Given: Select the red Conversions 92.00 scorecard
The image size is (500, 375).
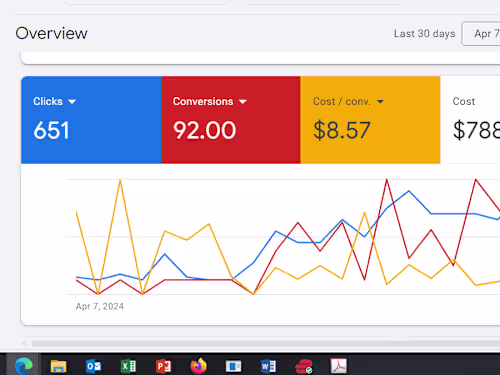Looking at the screenshot, I should click(x=231, y=120).
